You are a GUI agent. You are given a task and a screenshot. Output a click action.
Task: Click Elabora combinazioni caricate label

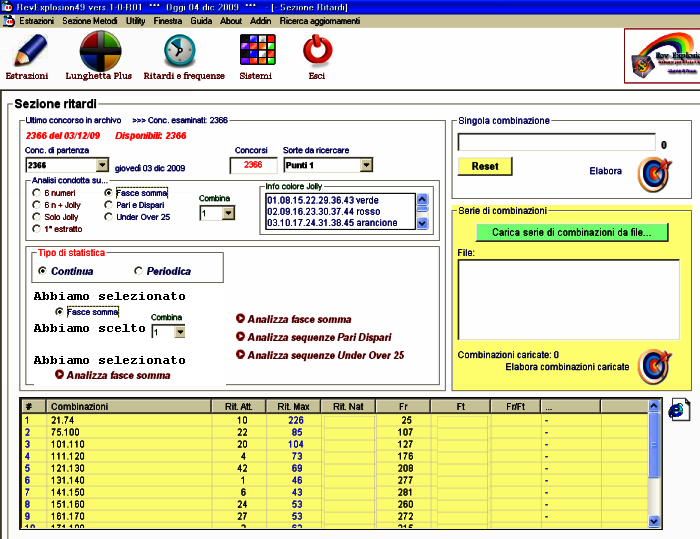(x=567, y=367)
